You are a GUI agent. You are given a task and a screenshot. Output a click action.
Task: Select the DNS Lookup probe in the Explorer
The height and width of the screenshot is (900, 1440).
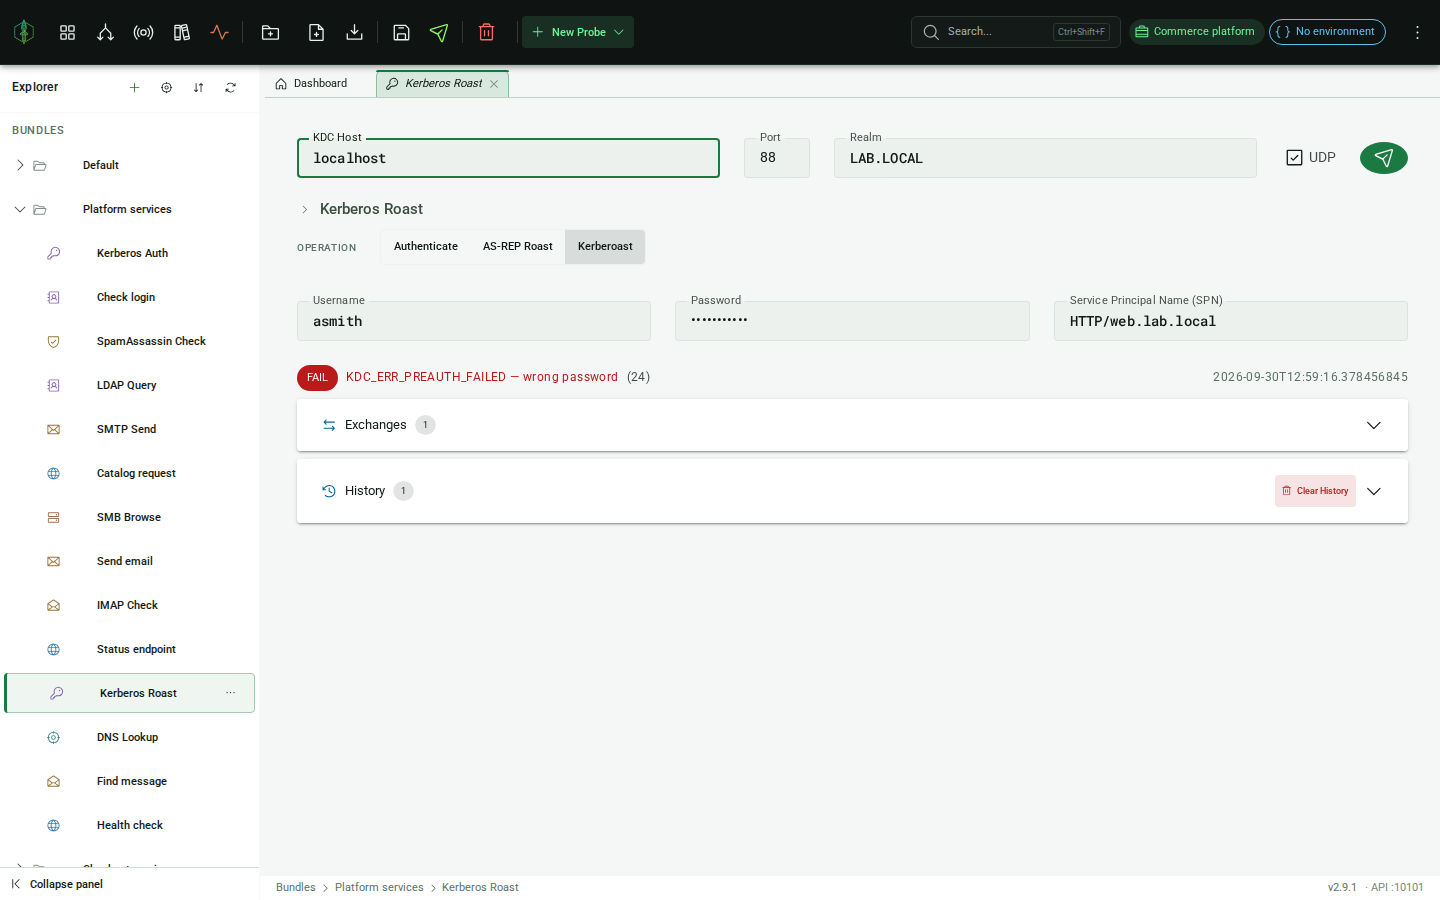pyautogui.click(x=129, y=737)
